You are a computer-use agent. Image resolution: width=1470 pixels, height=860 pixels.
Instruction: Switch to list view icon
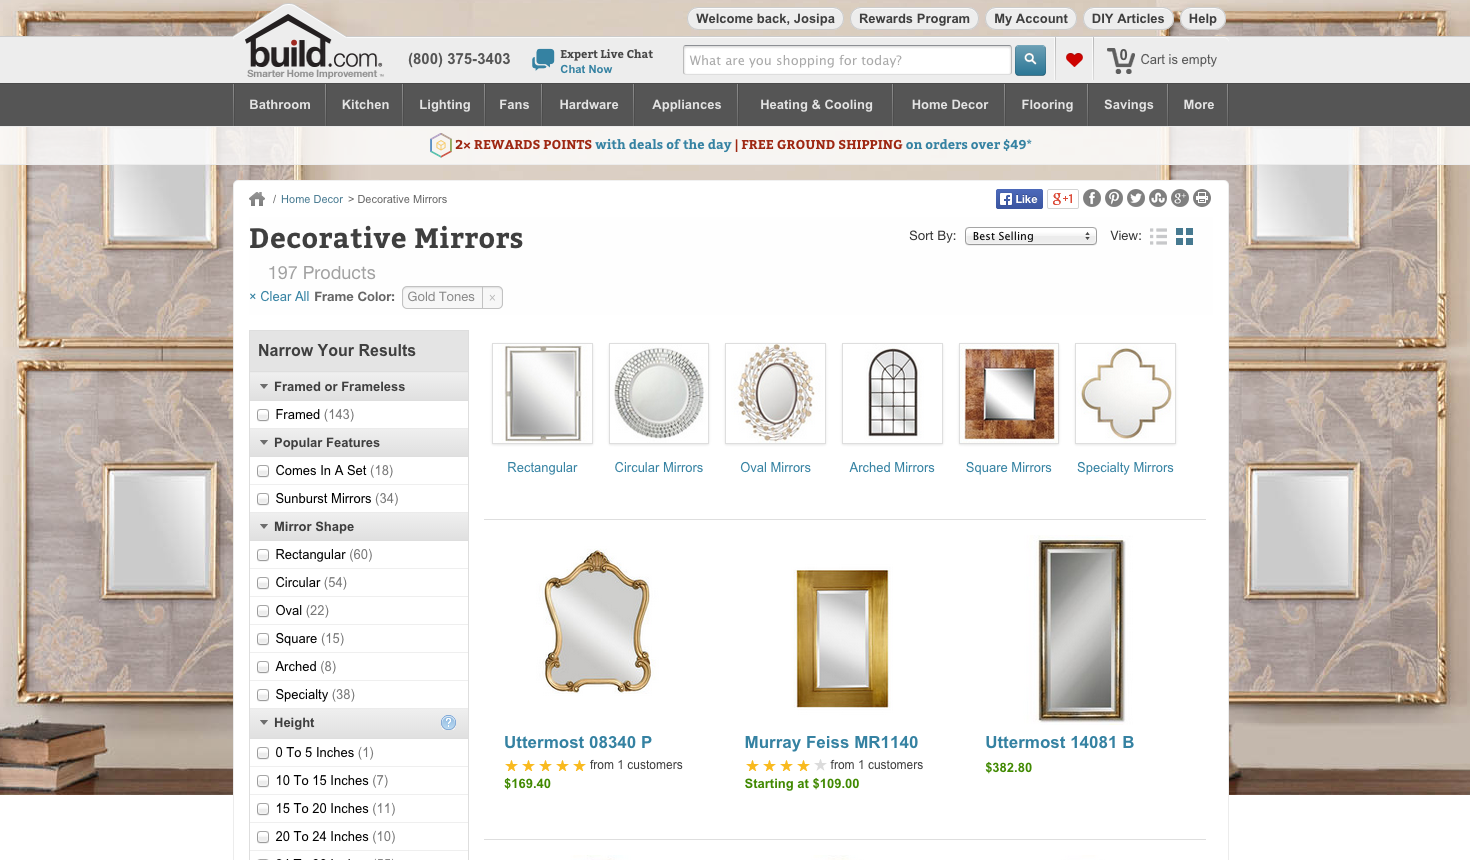[1158, 236]
